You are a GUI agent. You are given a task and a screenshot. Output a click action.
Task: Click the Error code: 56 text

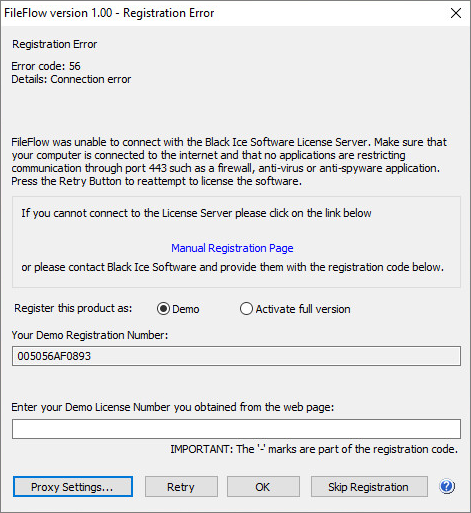46,66
